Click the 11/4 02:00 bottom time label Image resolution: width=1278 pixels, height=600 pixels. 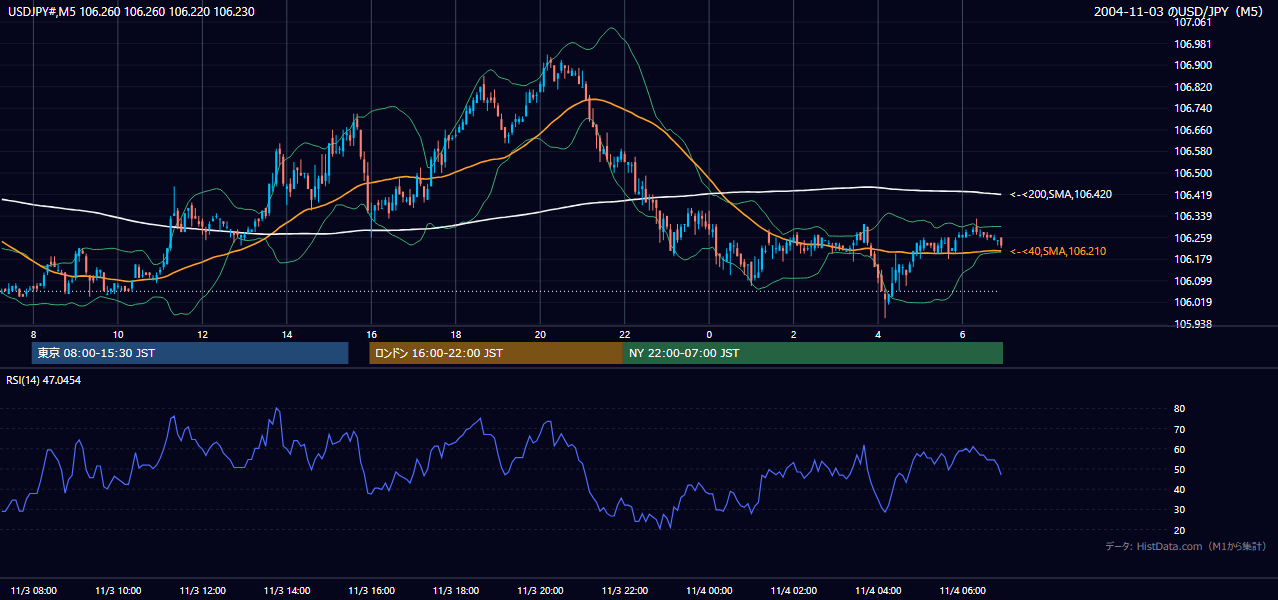pos(794,590)
